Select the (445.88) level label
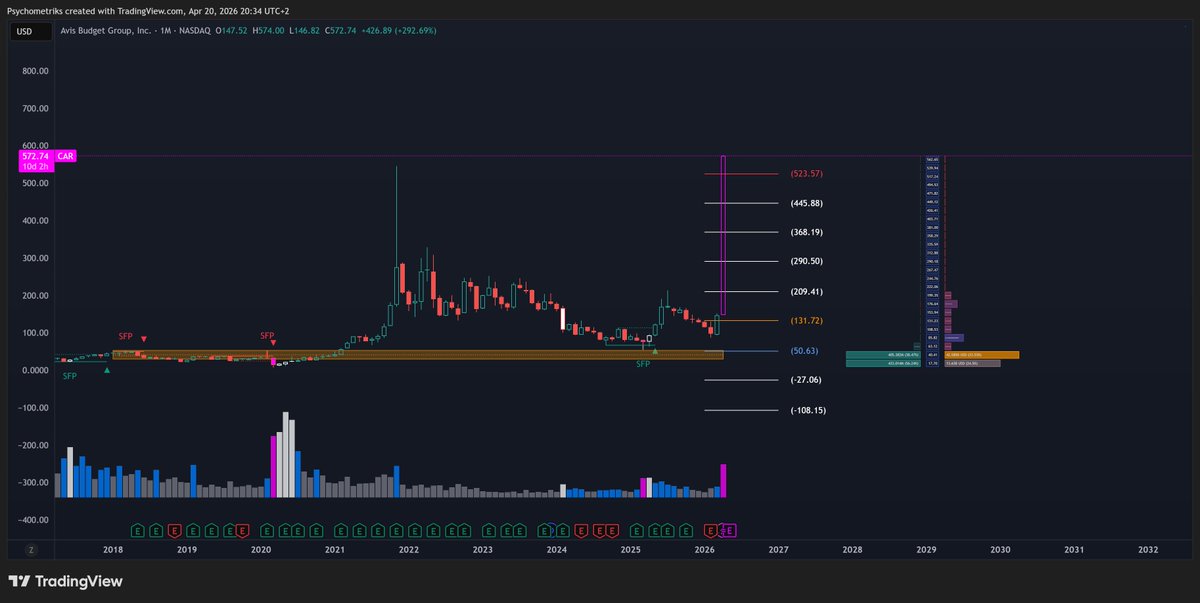This screenshot has width=1200, height=603. [807, 203]
